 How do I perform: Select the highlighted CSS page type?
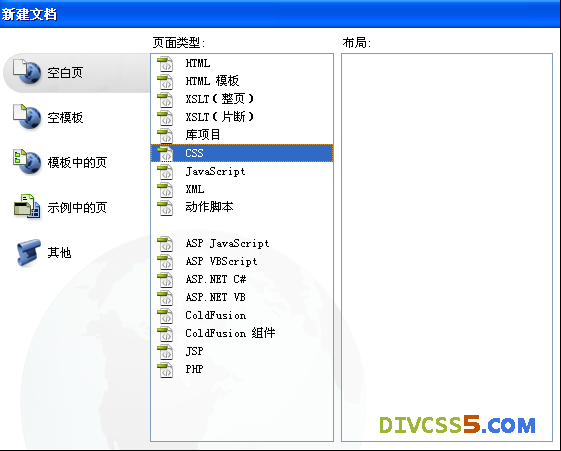[242, 153]
